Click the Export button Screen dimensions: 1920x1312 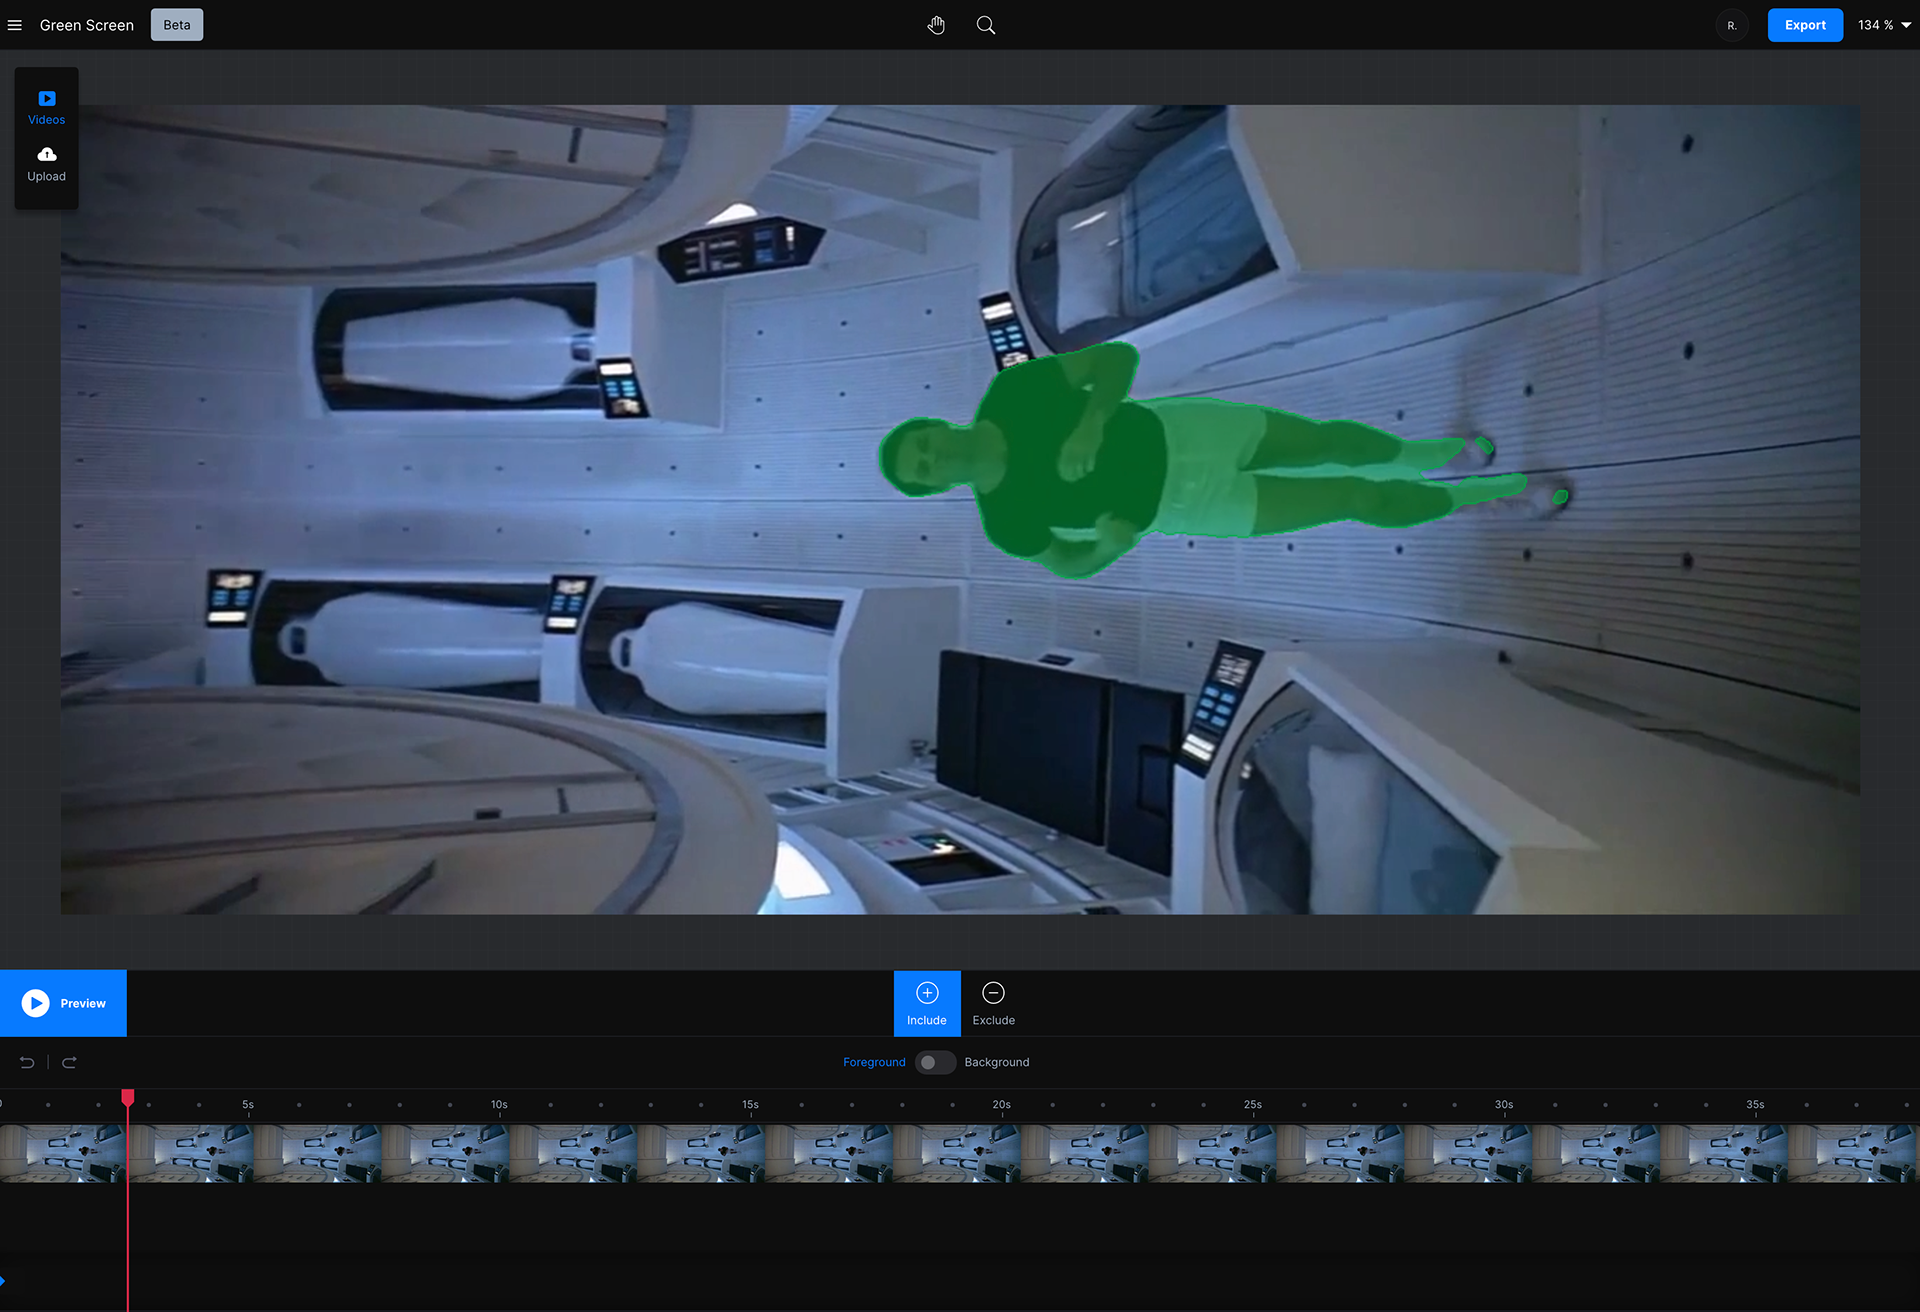(1805, 25)
